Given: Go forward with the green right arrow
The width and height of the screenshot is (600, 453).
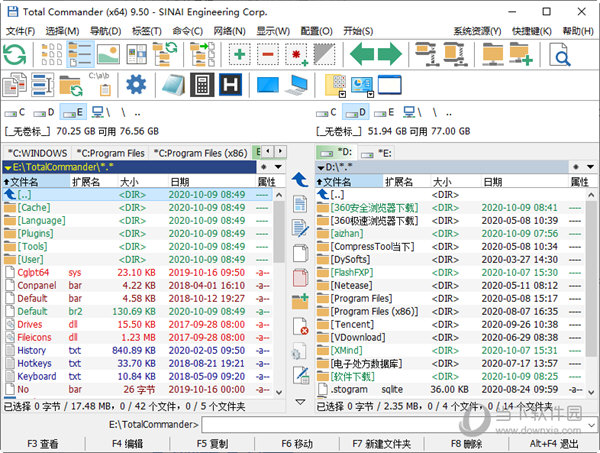Looking at the screenshot, I should click(390, 54).
